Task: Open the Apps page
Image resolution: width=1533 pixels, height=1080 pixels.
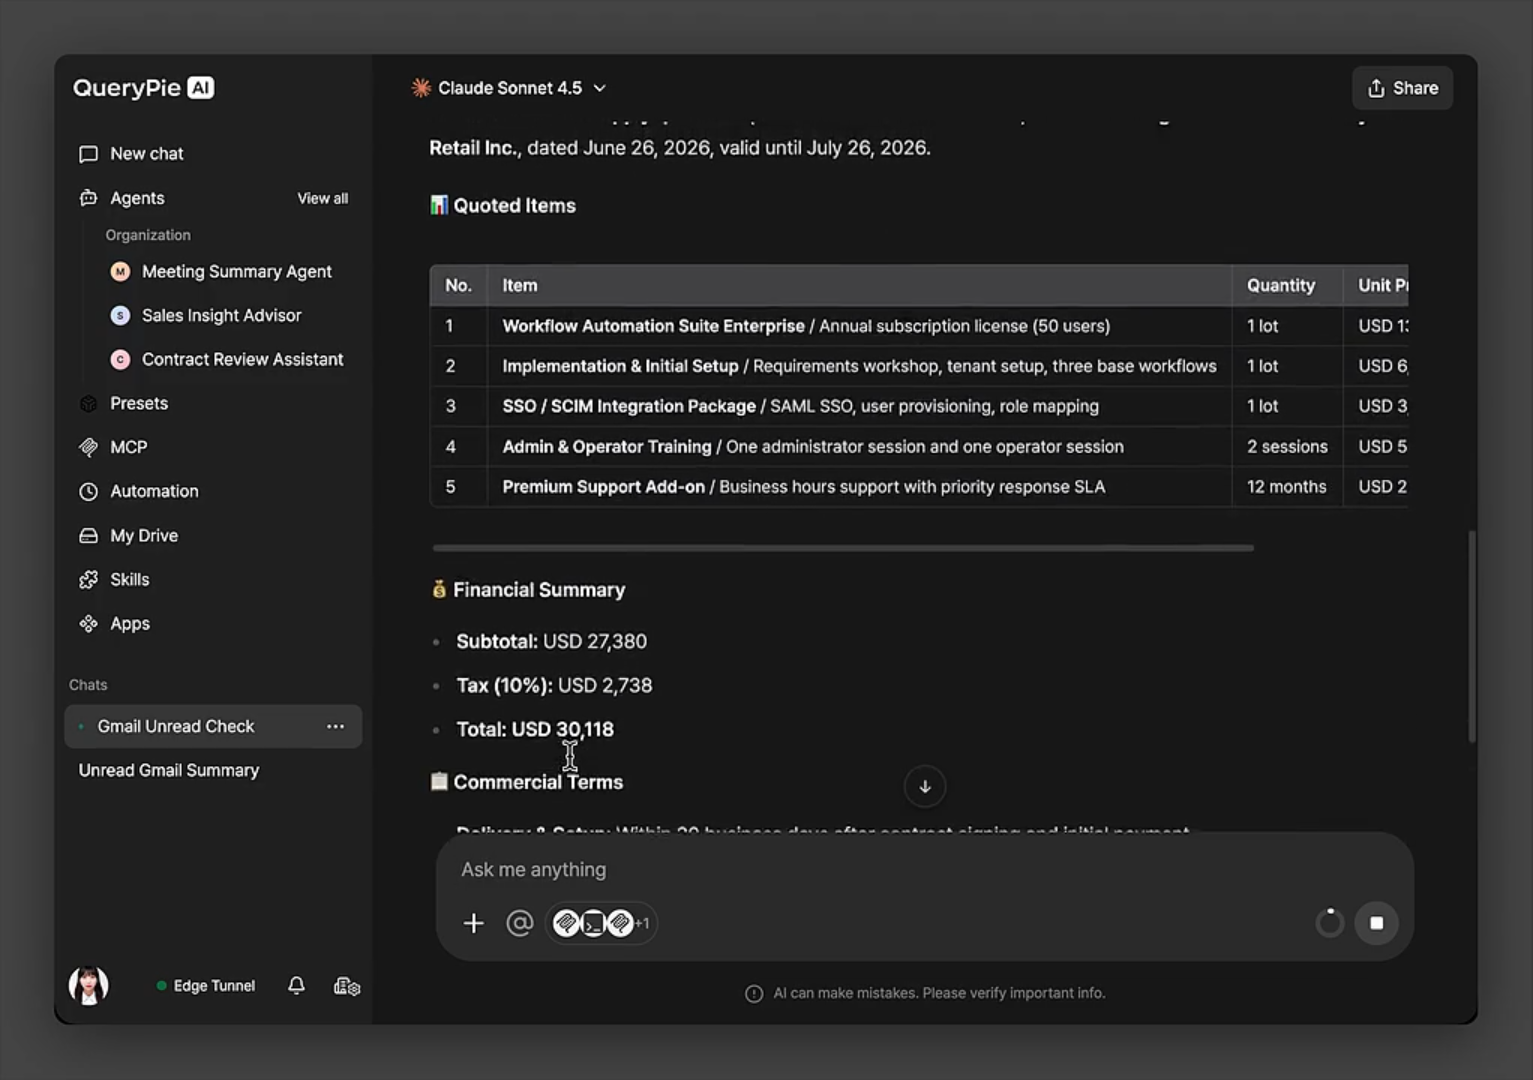Action: [114, 623]
